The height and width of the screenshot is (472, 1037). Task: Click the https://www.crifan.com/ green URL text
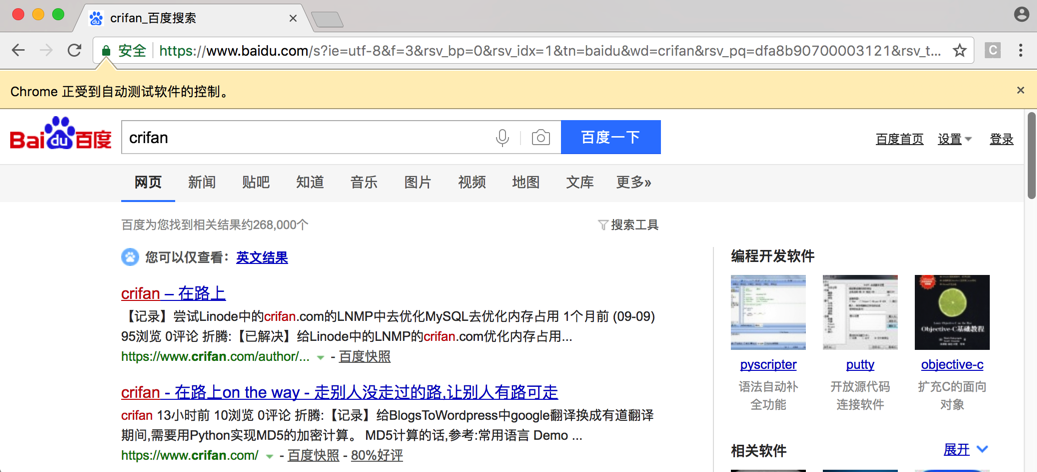[190, 455]
